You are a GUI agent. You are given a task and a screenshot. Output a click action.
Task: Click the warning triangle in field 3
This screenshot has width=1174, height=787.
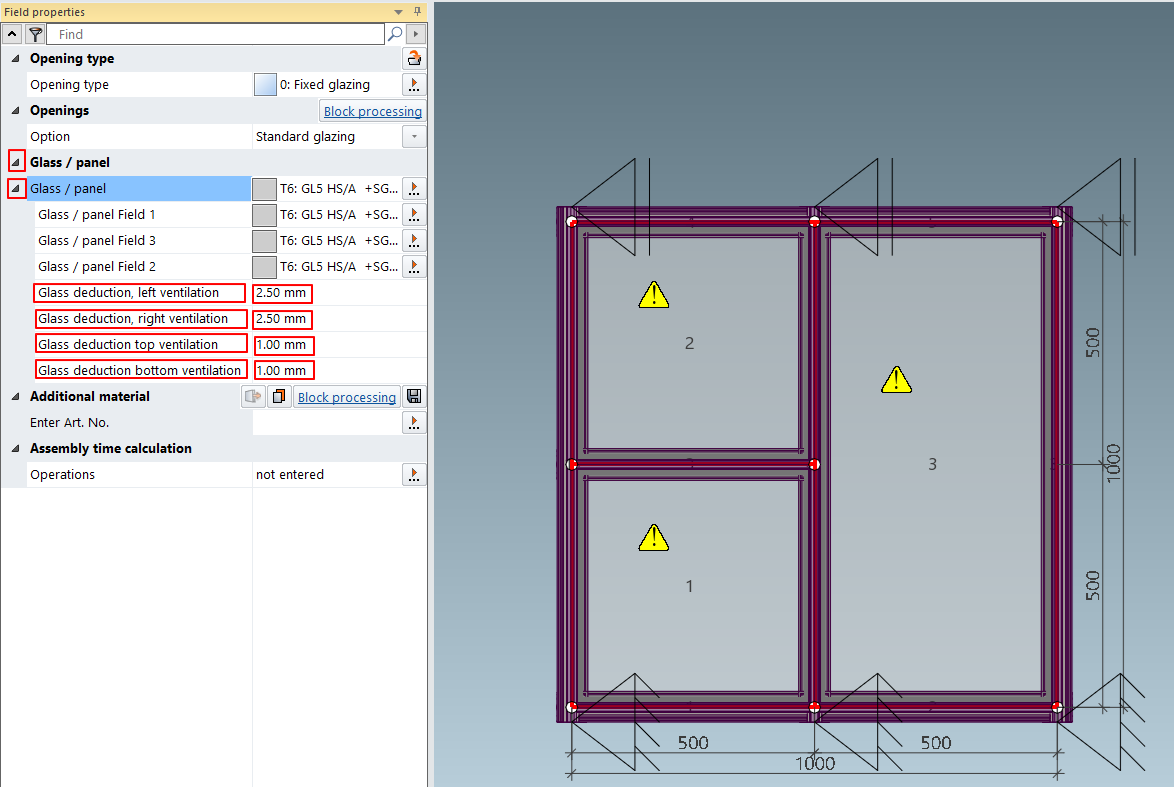coord(896,379)
